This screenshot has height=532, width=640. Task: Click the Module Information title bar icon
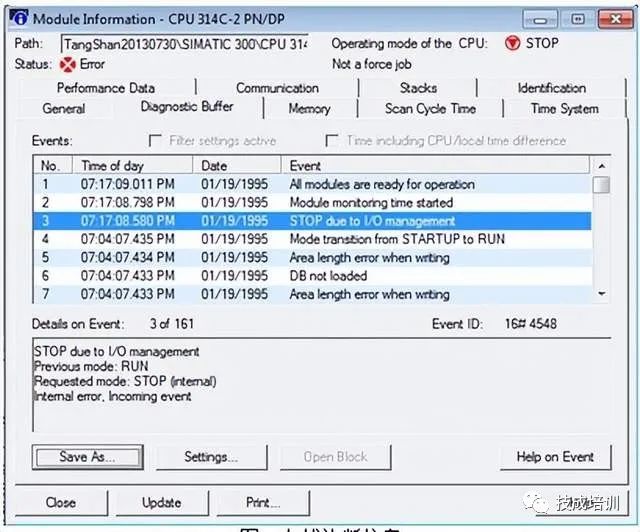pos(18,18)
